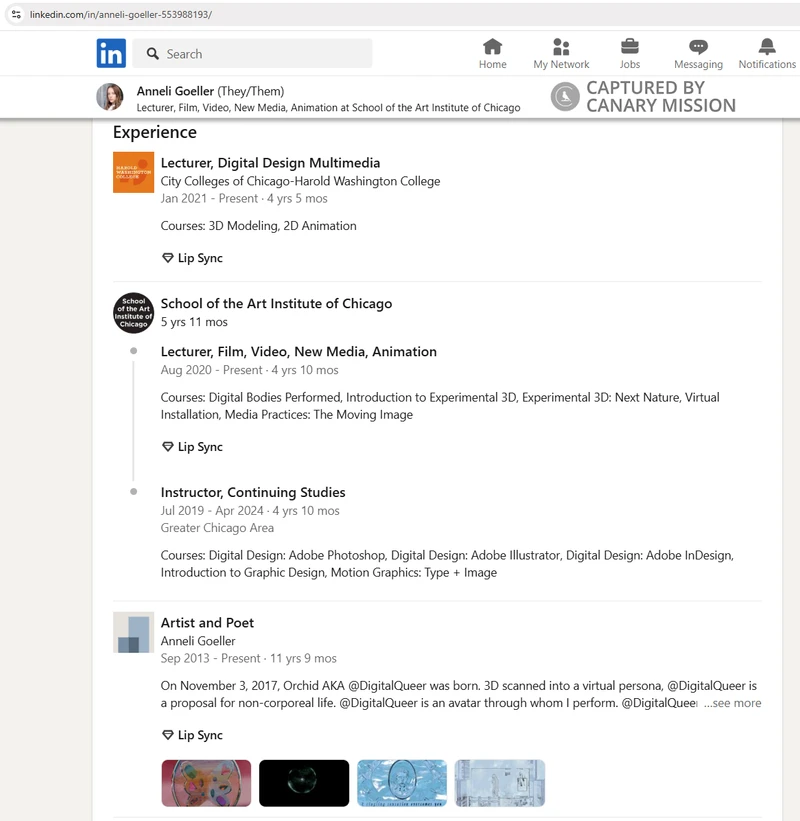Screen dimensions: 800x821
Task: Click the diamond skill icon under Film, Video lecturer role
Action: pos(168,447)
